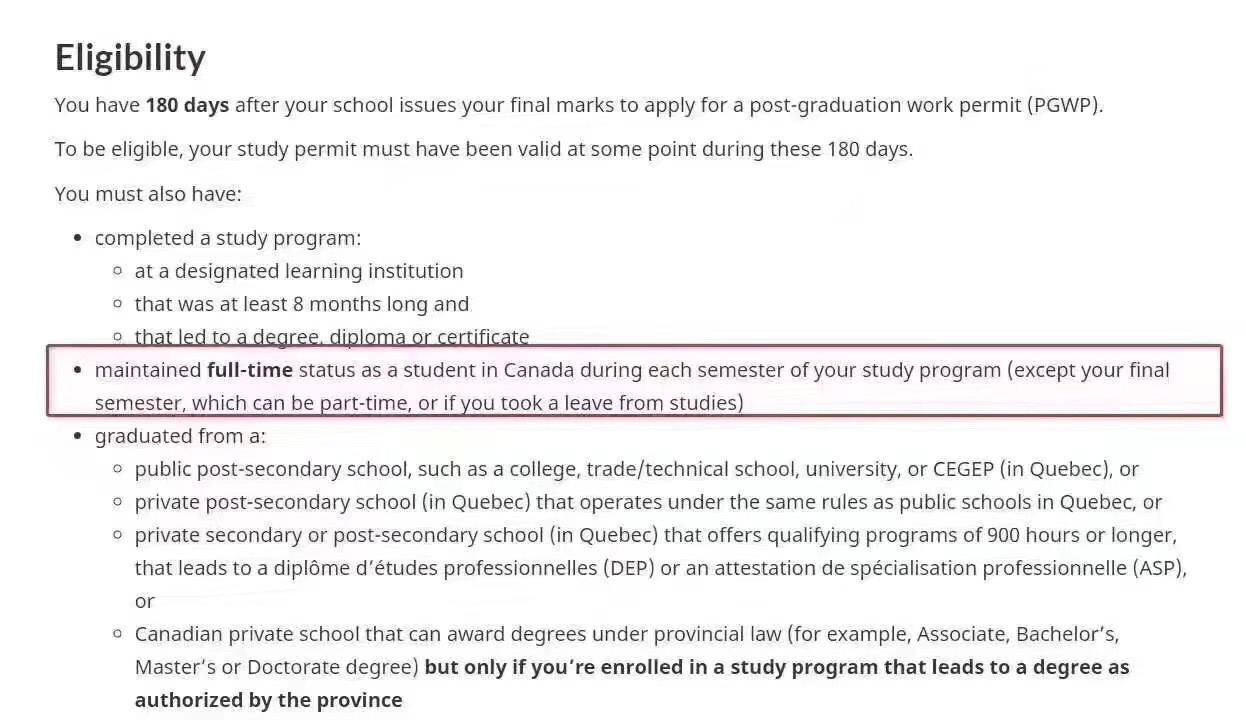Click "that led to a degree, diploma or certificate"
The width and height of the screenshot is (1246, 720).
[x=332, y=337]
